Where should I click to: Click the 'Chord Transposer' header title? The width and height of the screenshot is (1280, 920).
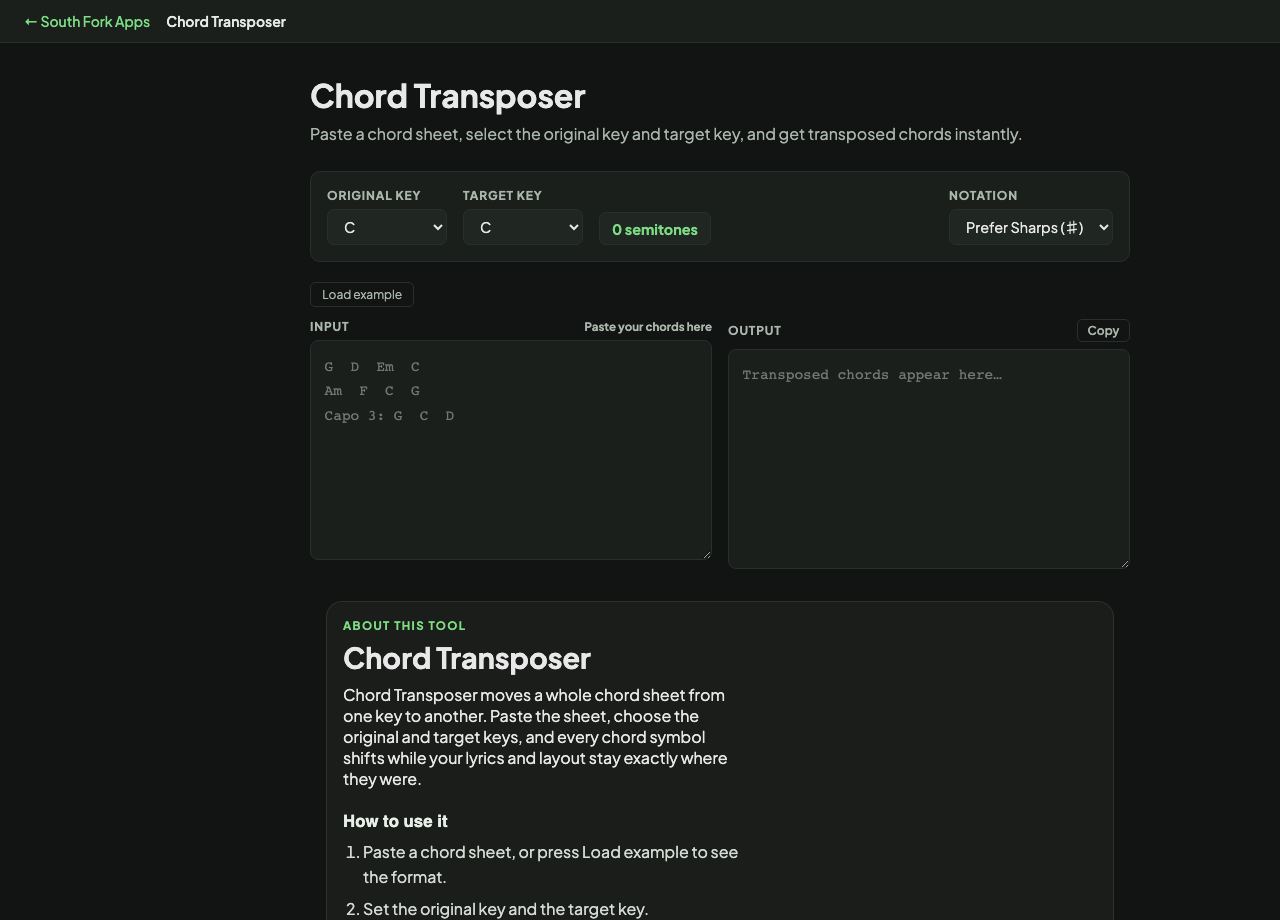coord(226,21)
